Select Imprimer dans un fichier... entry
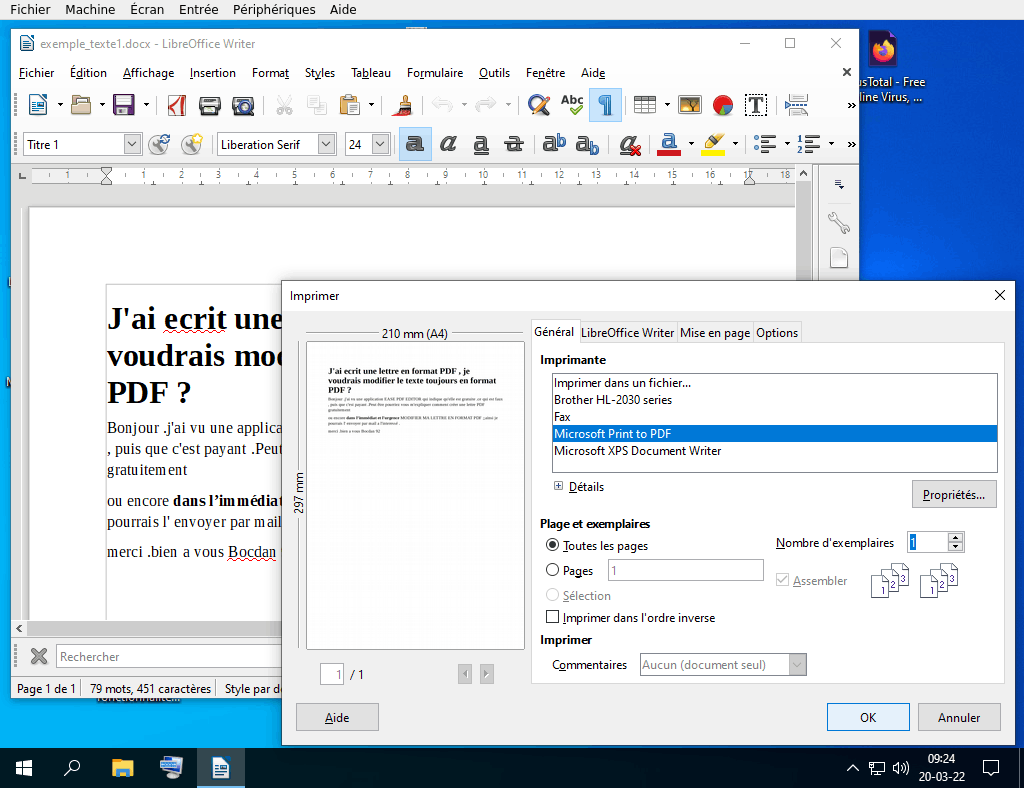The height and width of the screenshot is (788, 1024). tap(775, 383)
